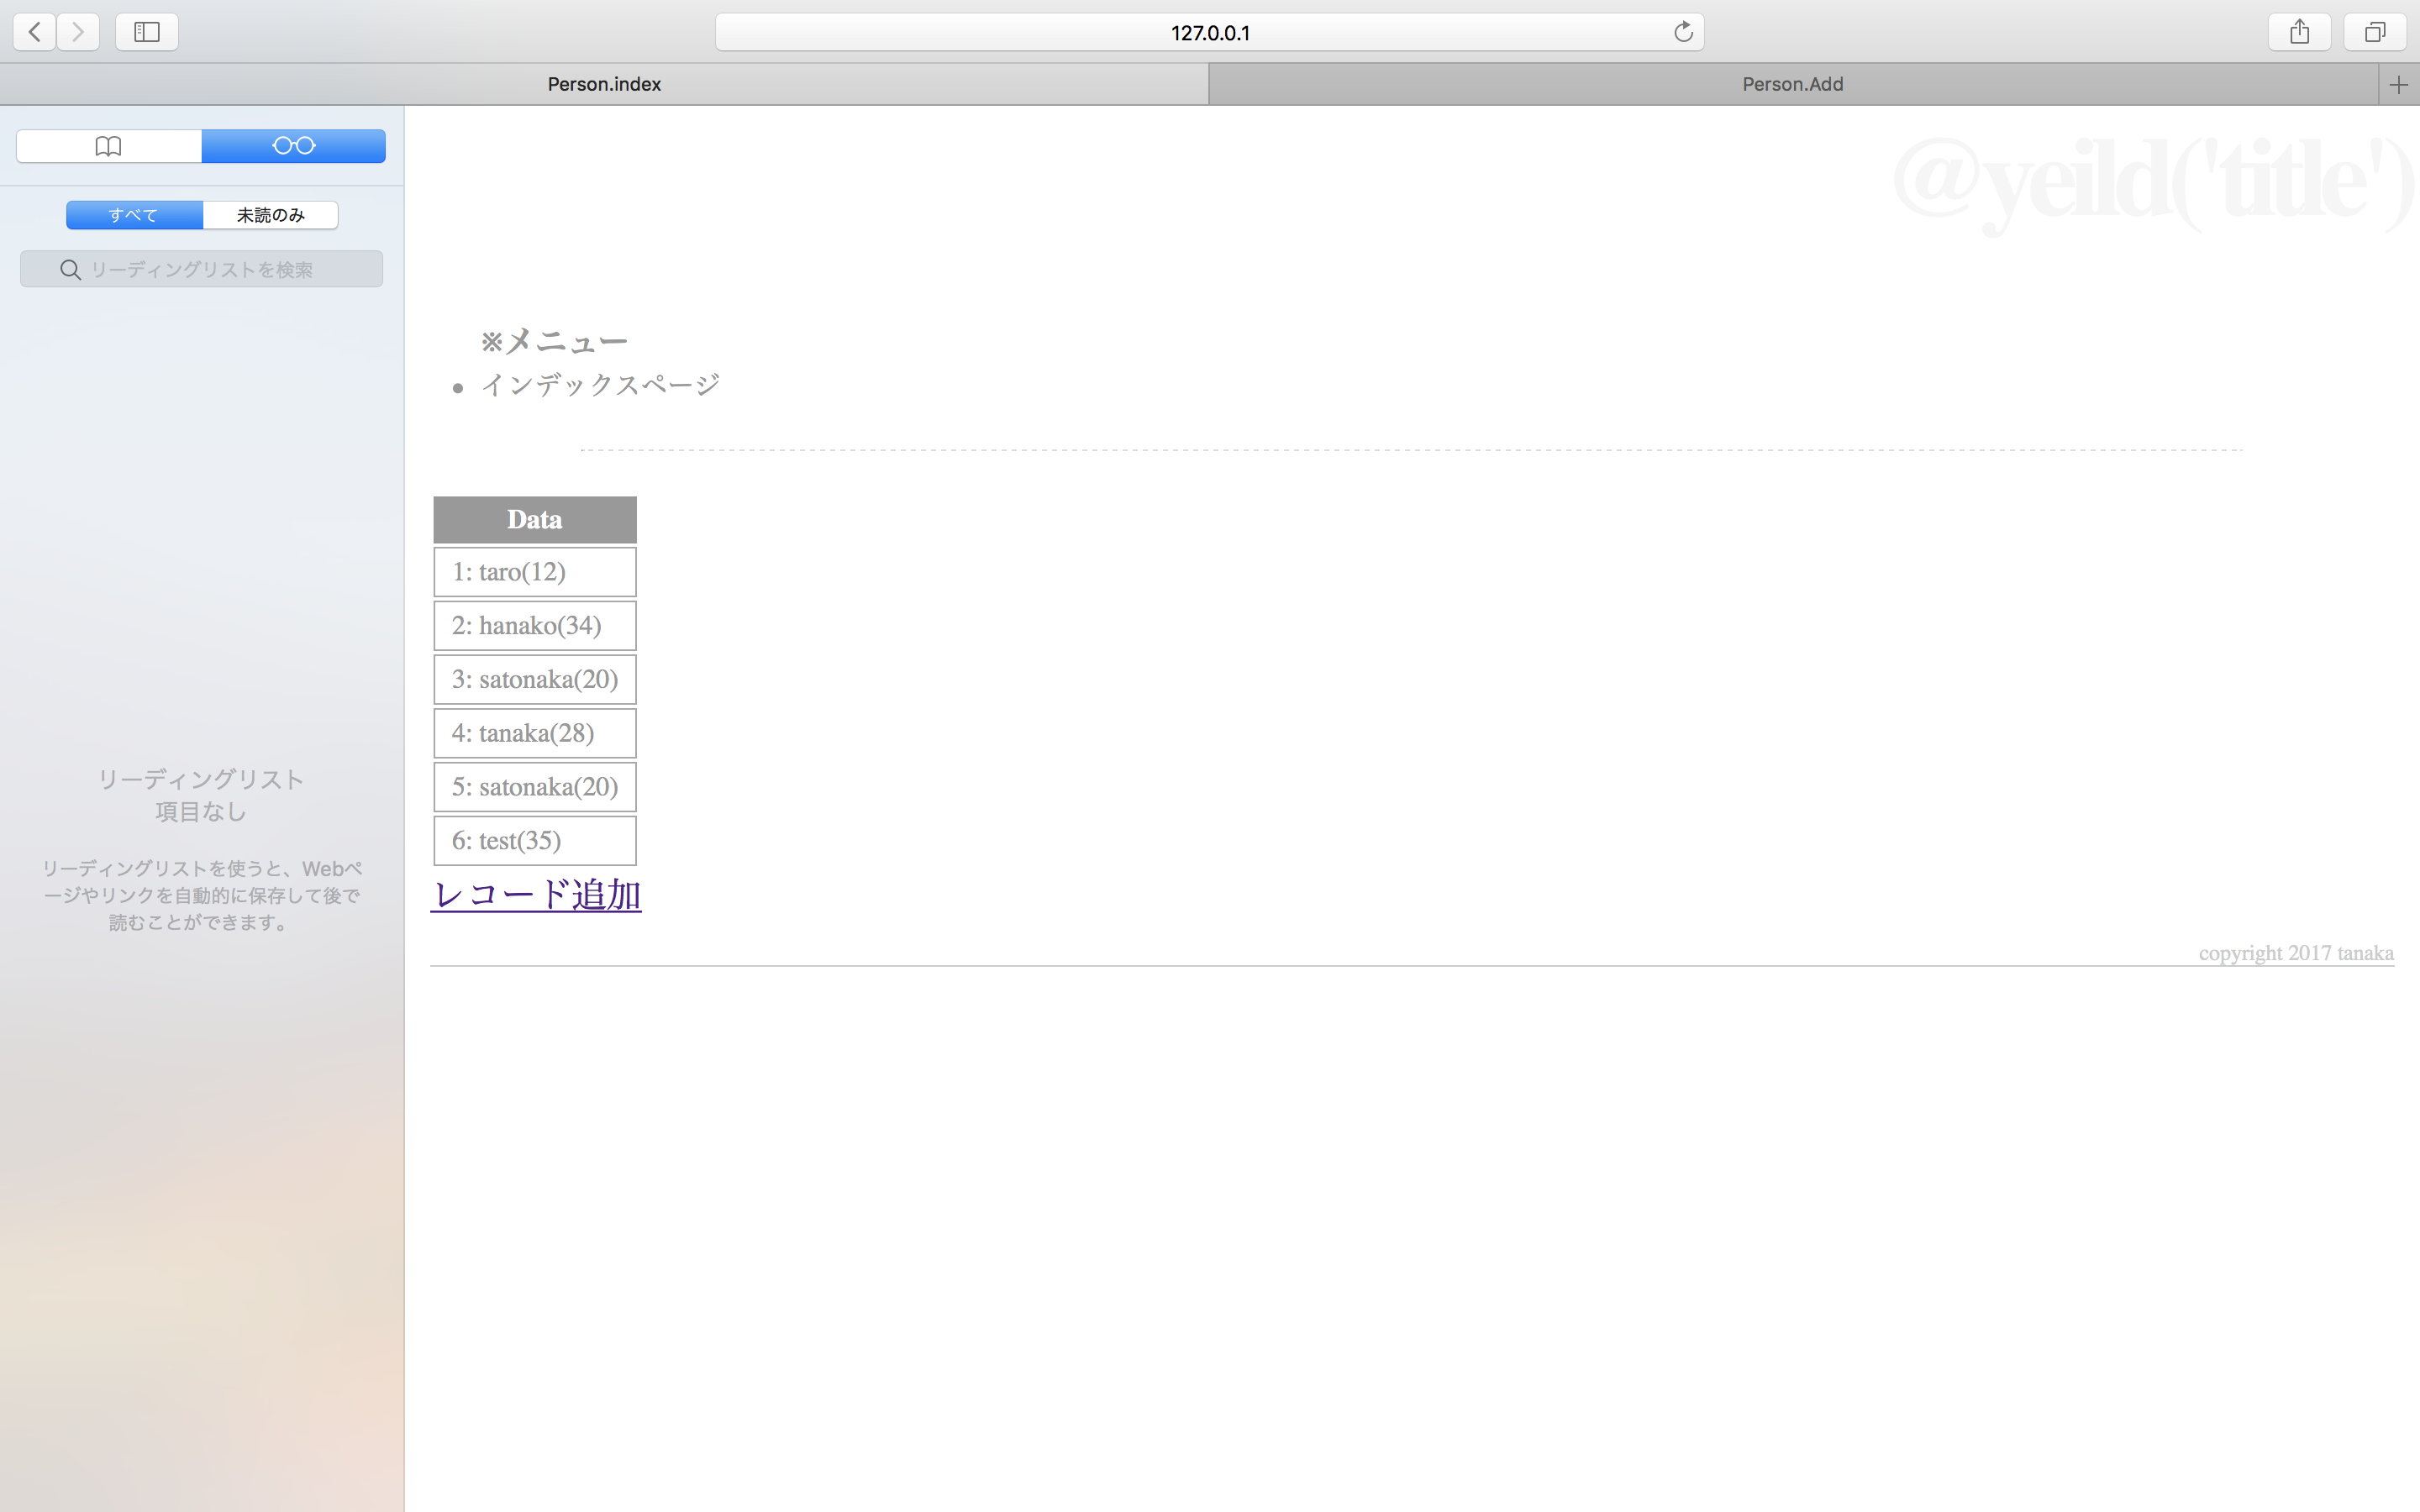Select row 2: hanako(34)

pyautogui.click(x=535, y=626)
